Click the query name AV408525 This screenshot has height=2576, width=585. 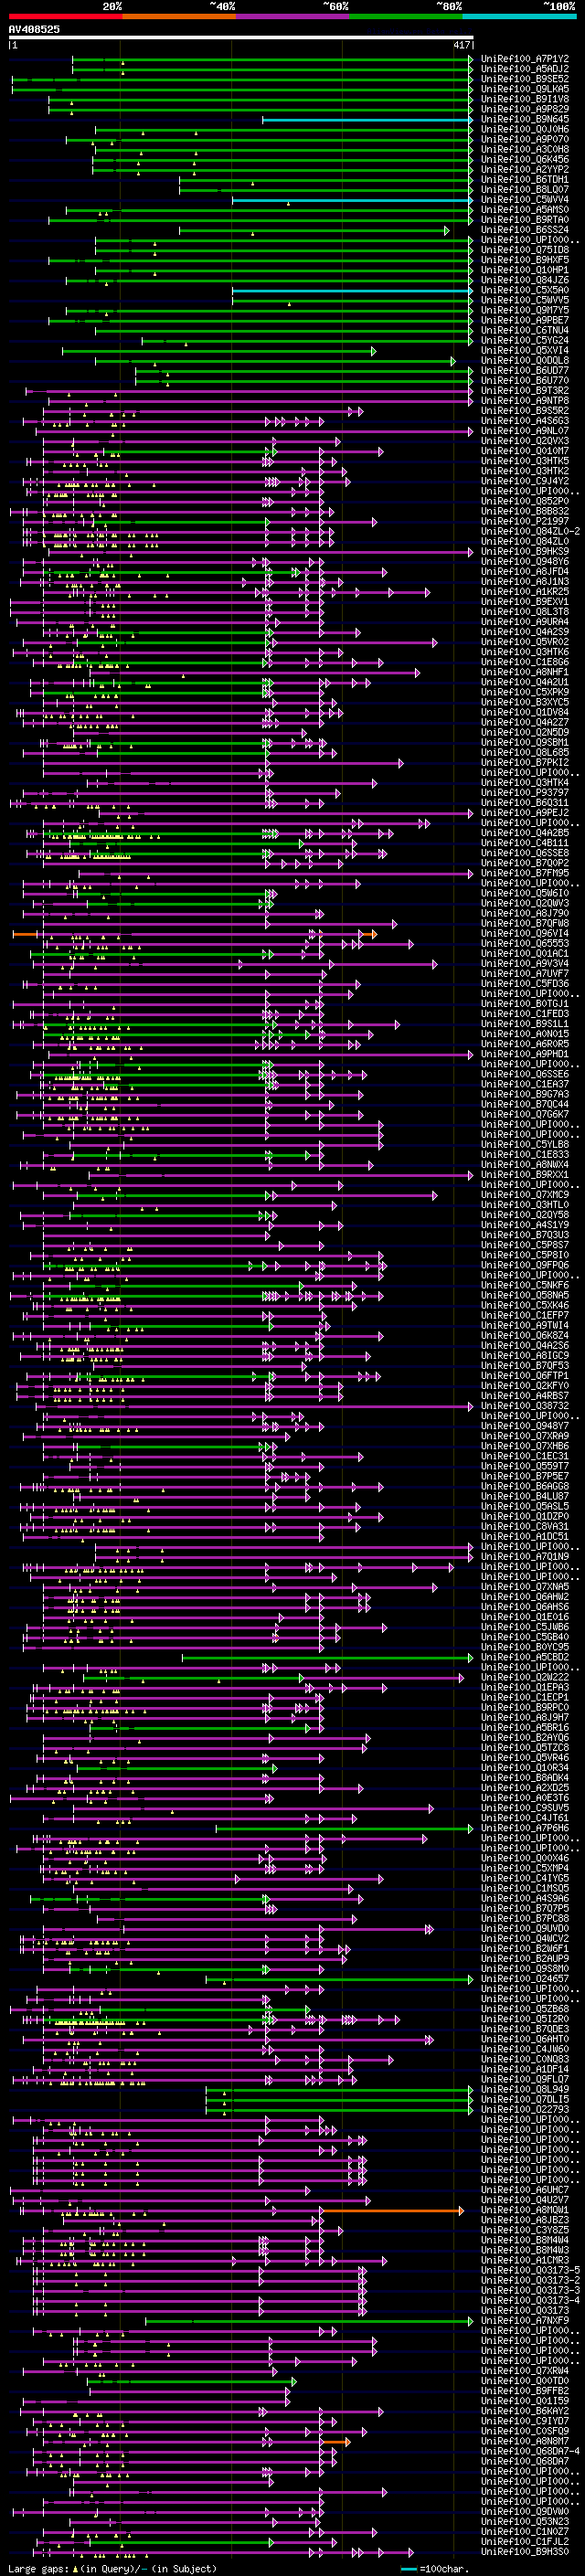coord(34,30)
